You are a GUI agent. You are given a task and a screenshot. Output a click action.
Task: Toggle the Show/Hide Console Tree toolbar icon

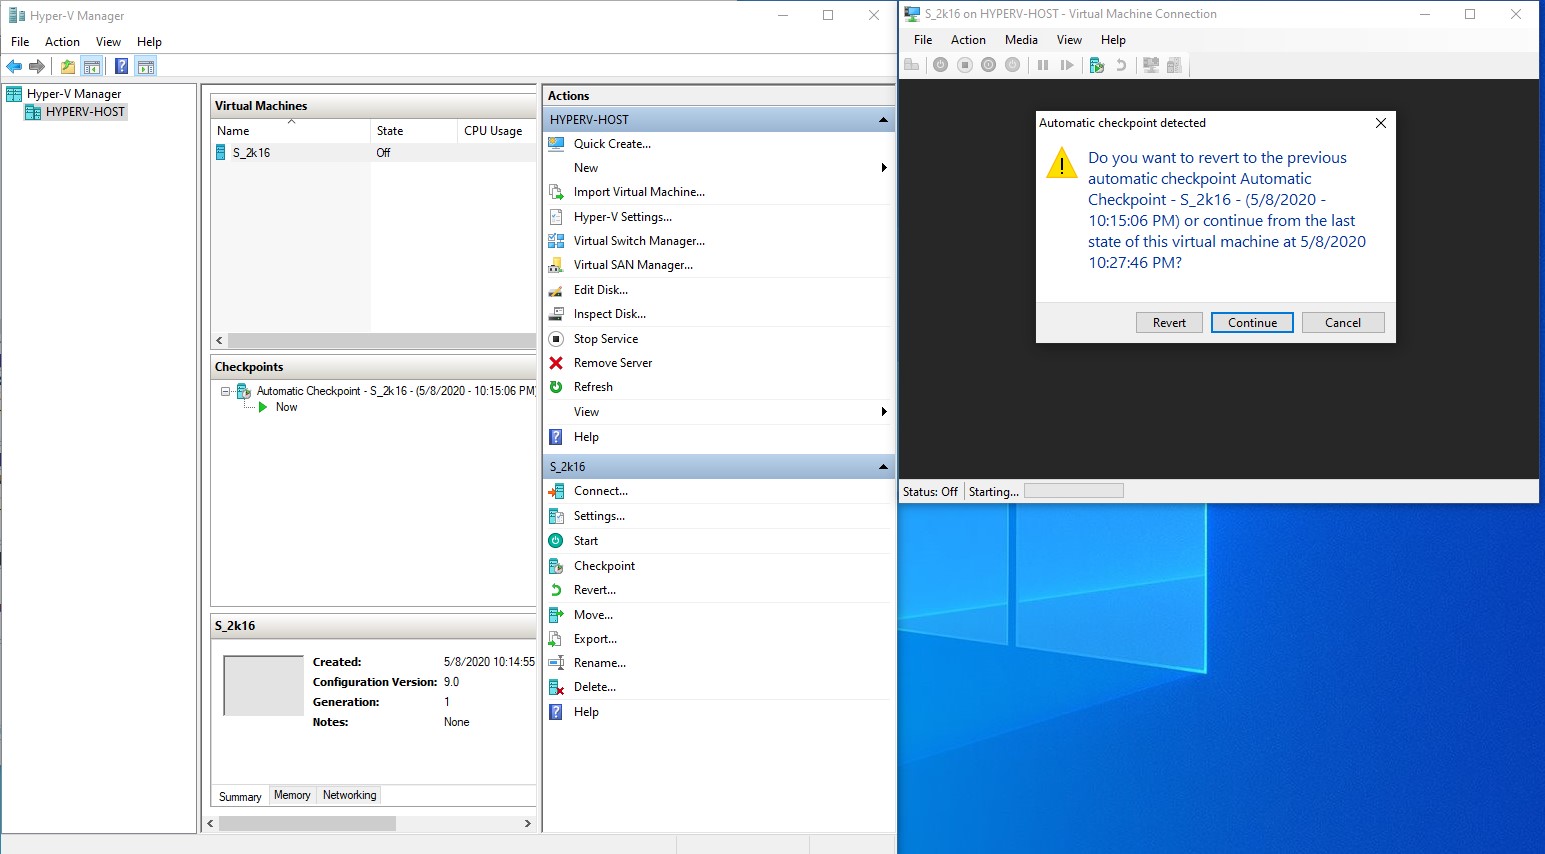(x=92, y=67)
